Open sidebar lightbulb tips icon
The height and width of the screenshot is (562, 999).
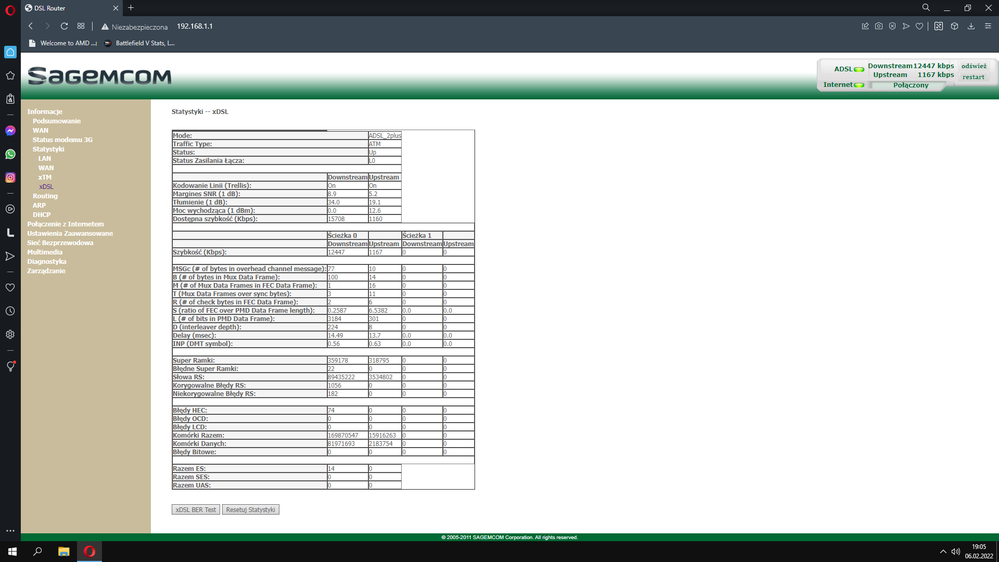10,366
